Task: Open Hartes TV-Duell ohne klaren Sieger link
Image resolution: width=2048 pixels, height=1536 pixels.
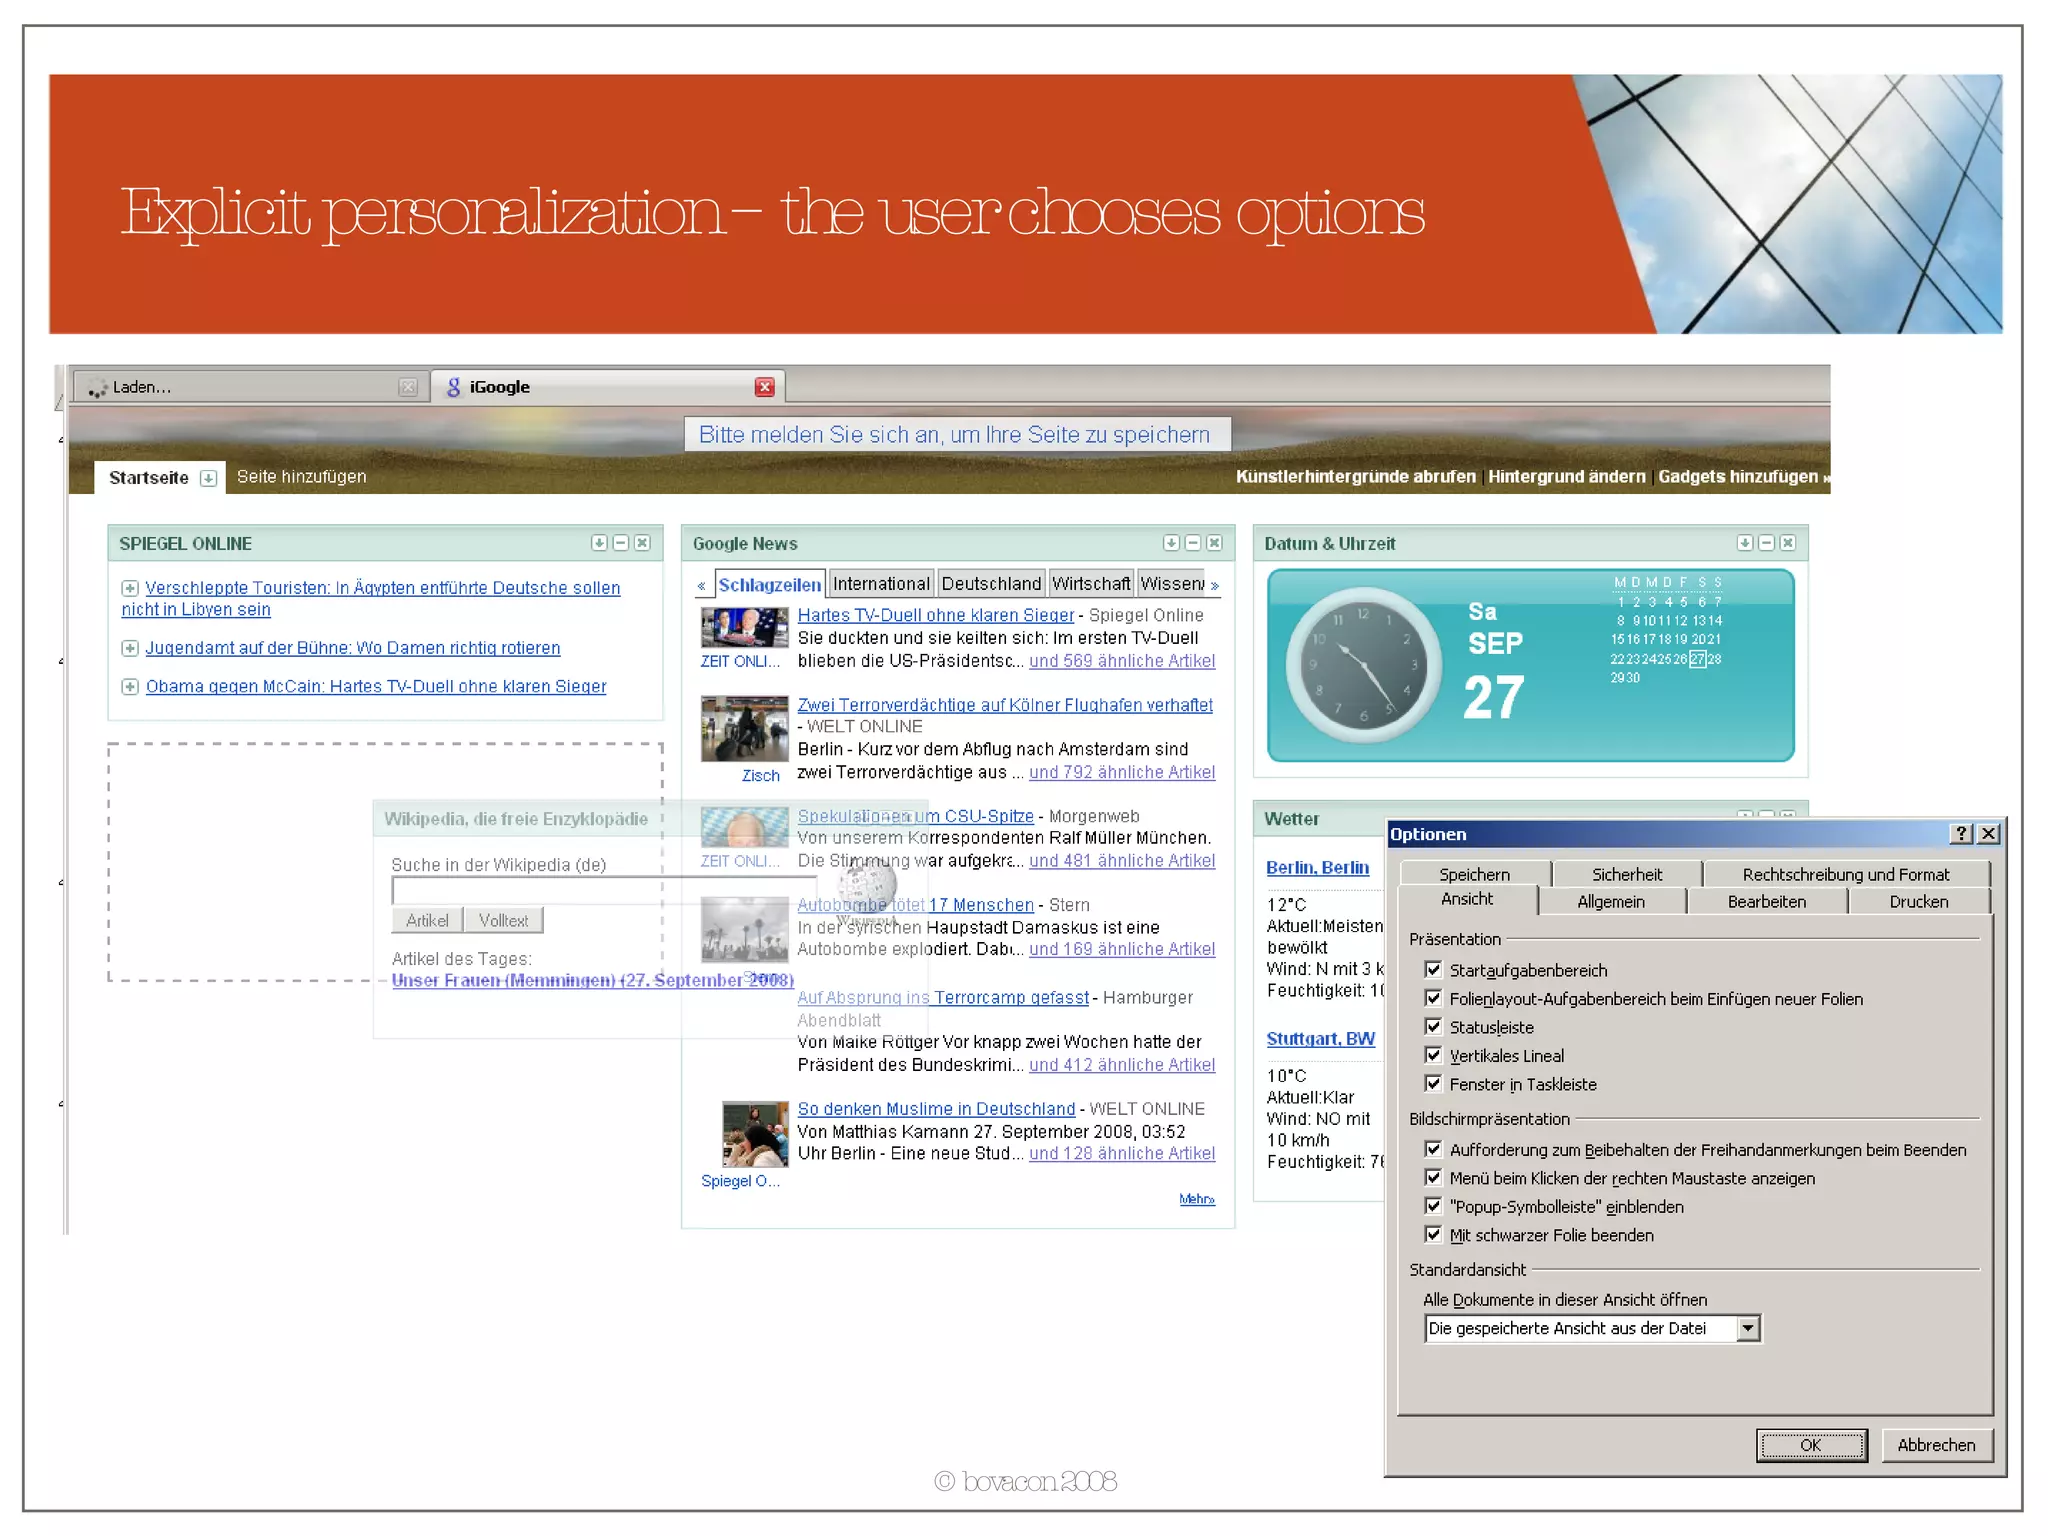Action: click(936, 615)
